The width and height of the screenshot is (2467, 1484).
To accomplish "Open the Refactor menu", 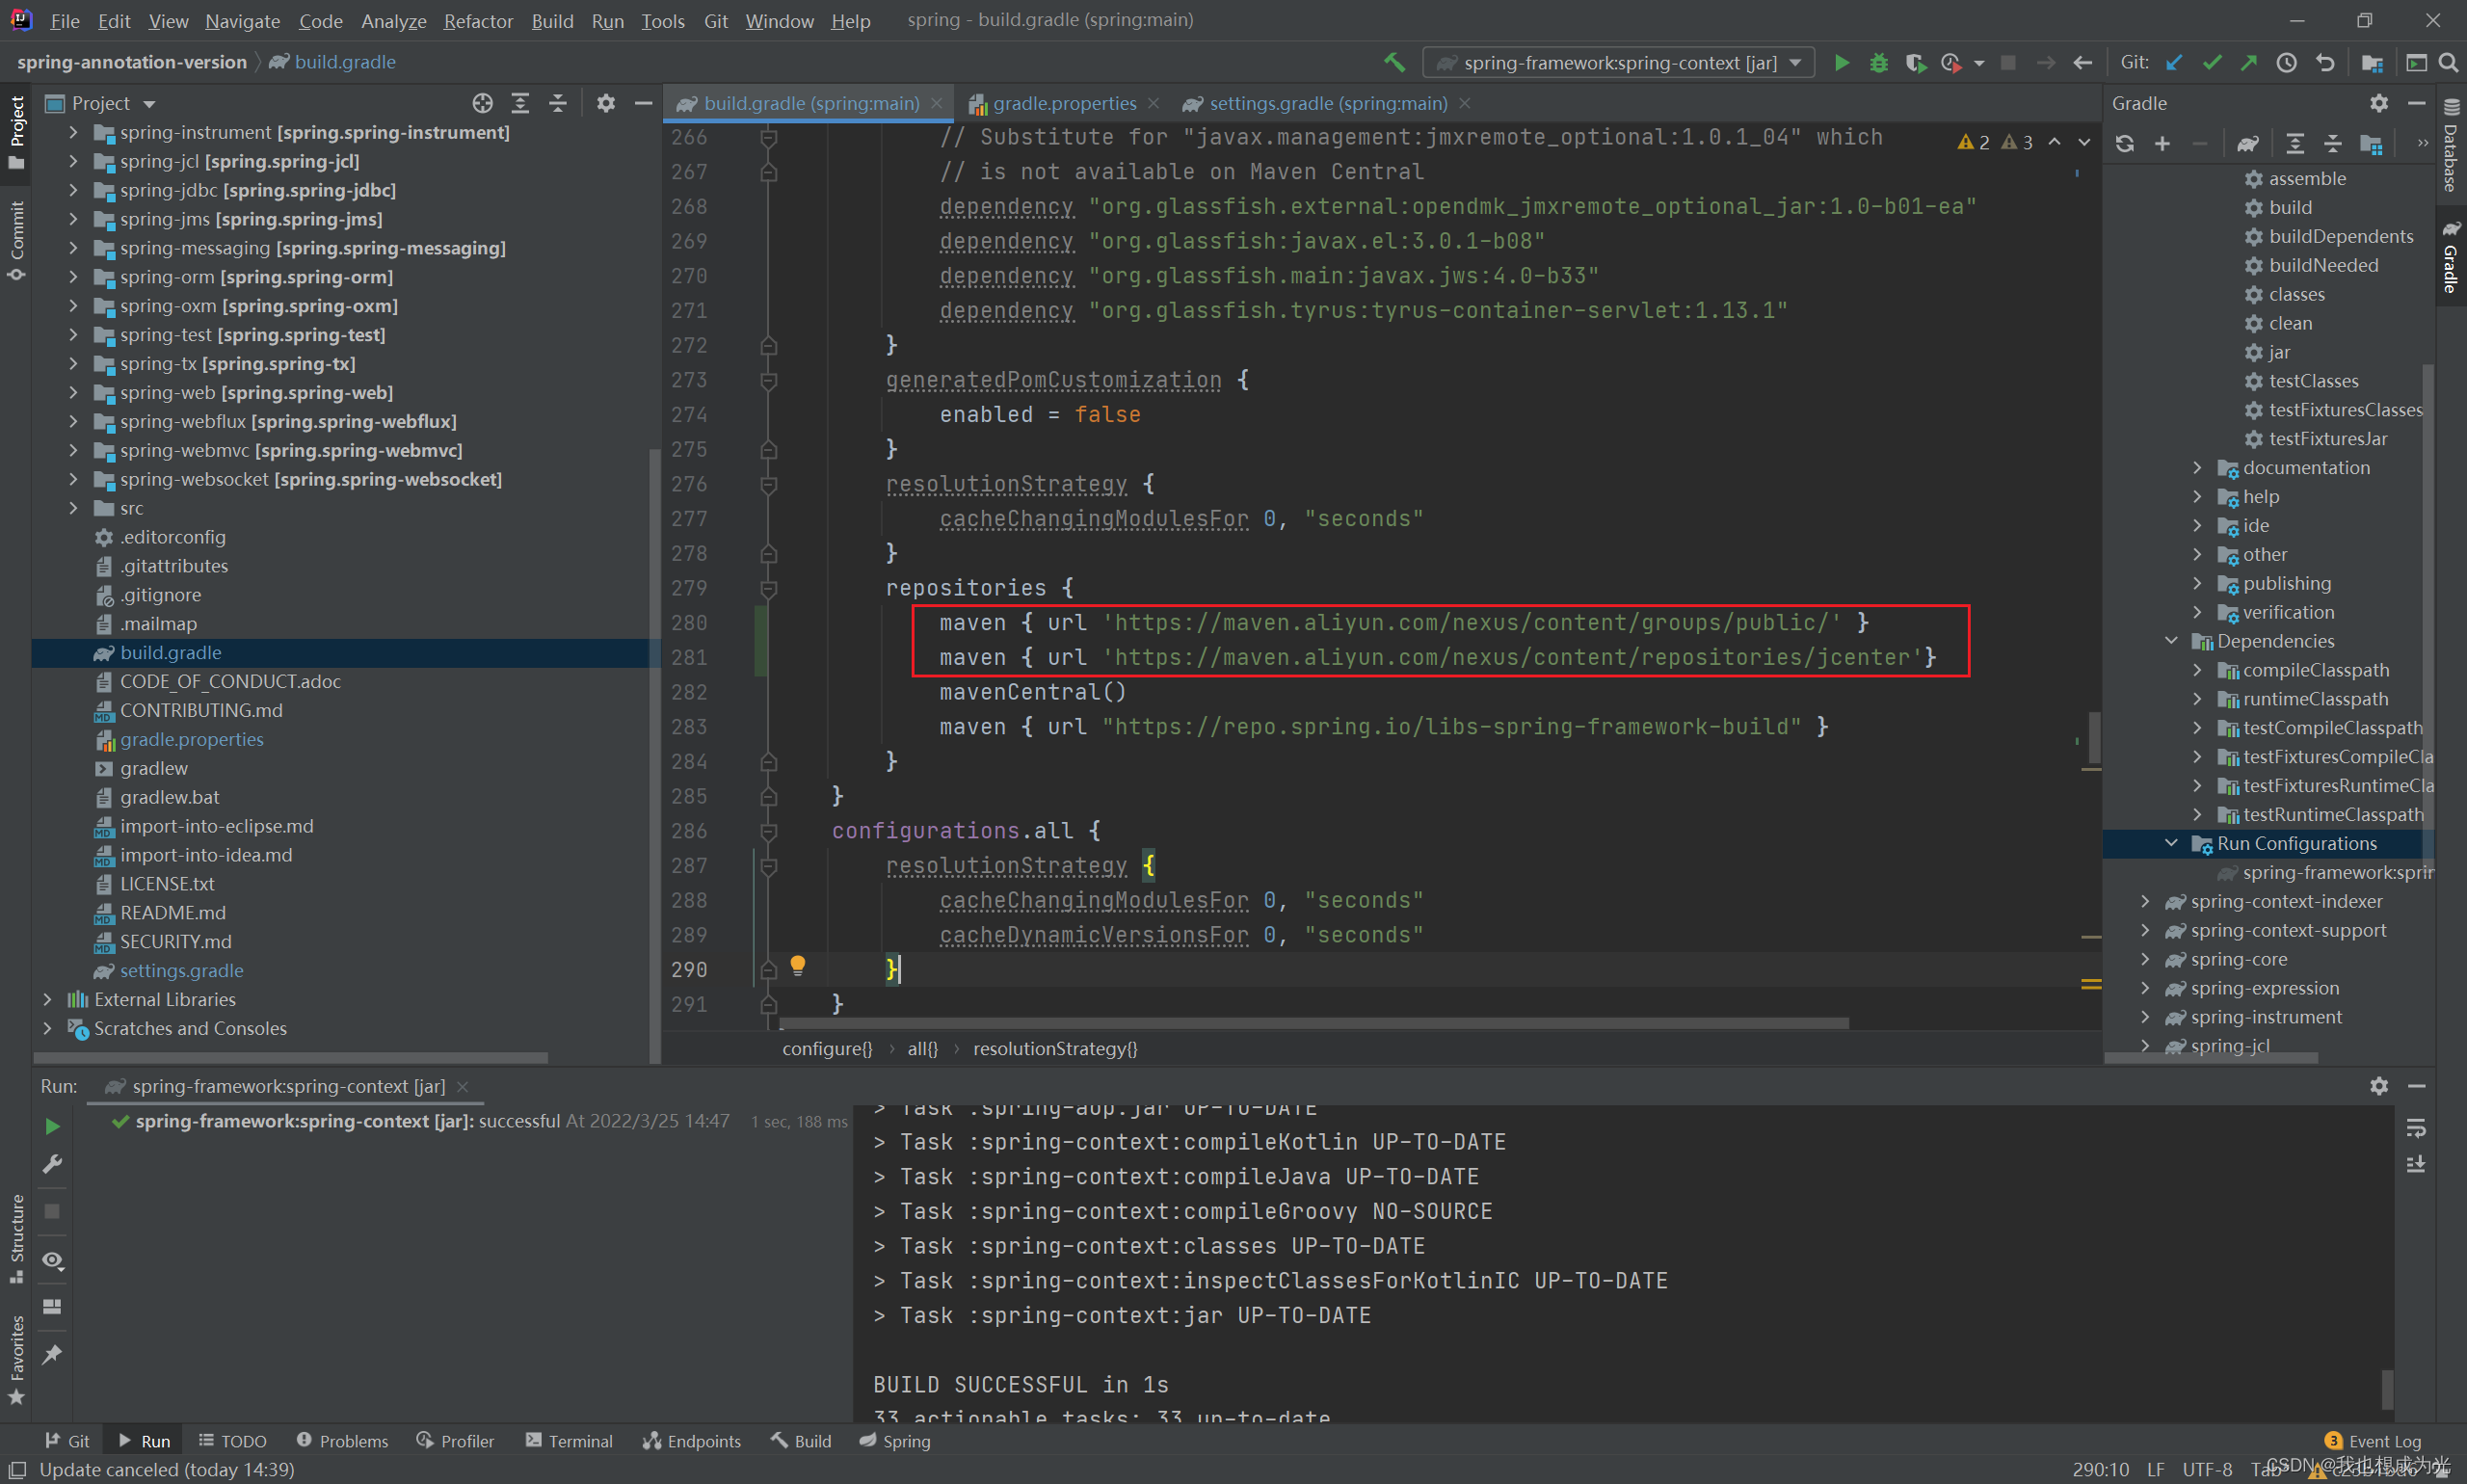I will [x=478, y=20].
